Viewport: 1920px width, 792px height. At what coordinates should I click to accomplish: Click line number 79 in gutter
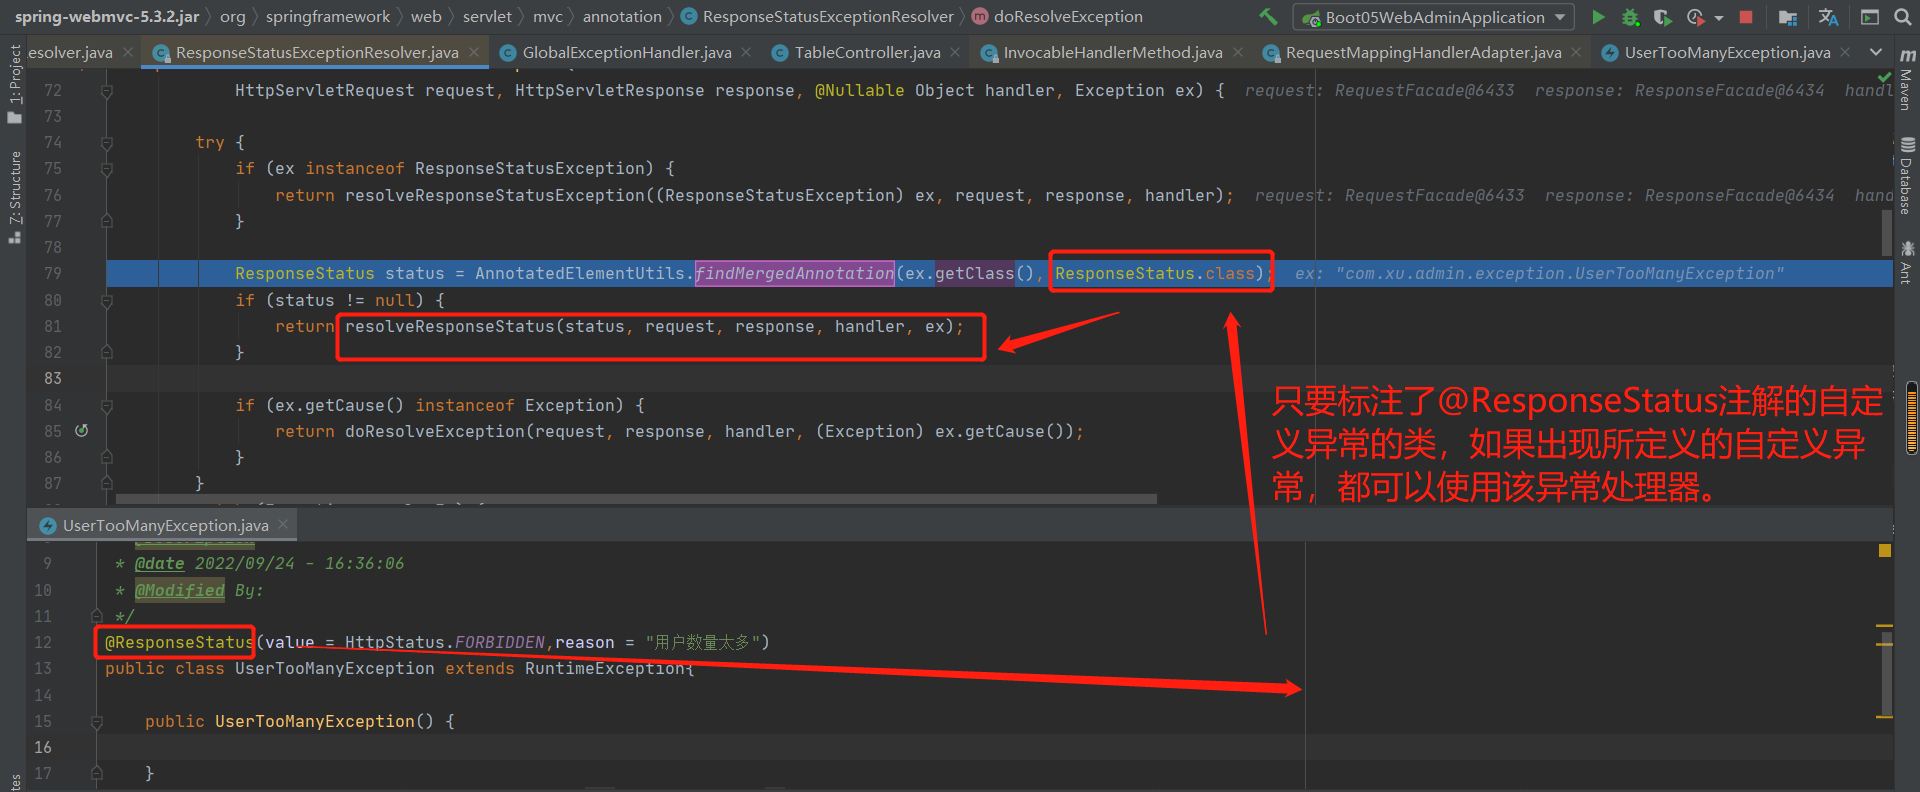click(x=52, y=273)
